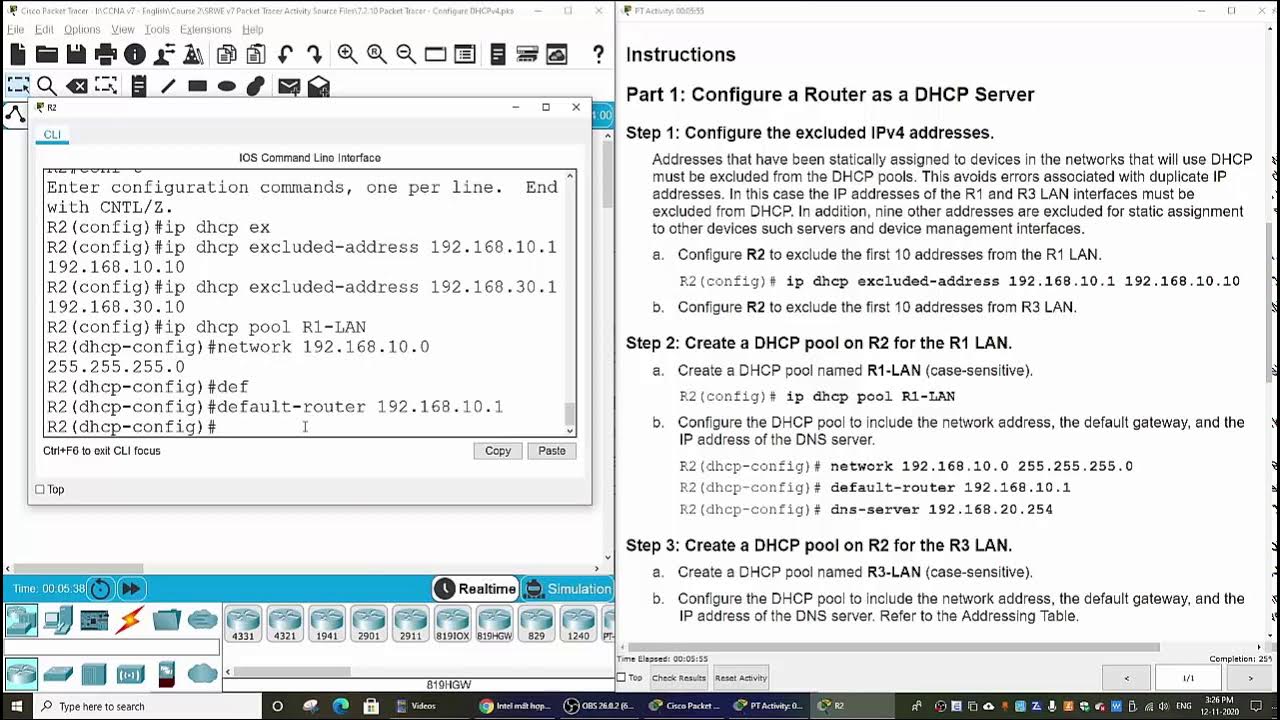The width and height of the screenshot is (1280, 720).
Task: Switch to Realtime mode
Action: click(x=476, y=589)
